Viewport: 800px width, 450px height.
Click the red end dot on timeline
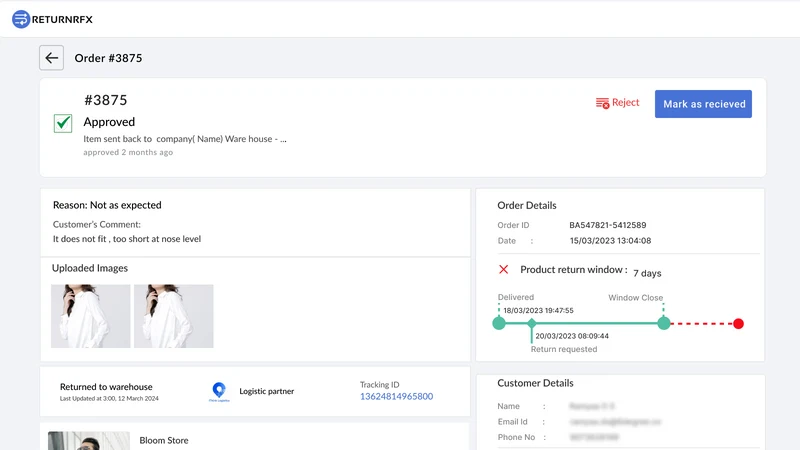pyautogui.click(x=738, y=323)
